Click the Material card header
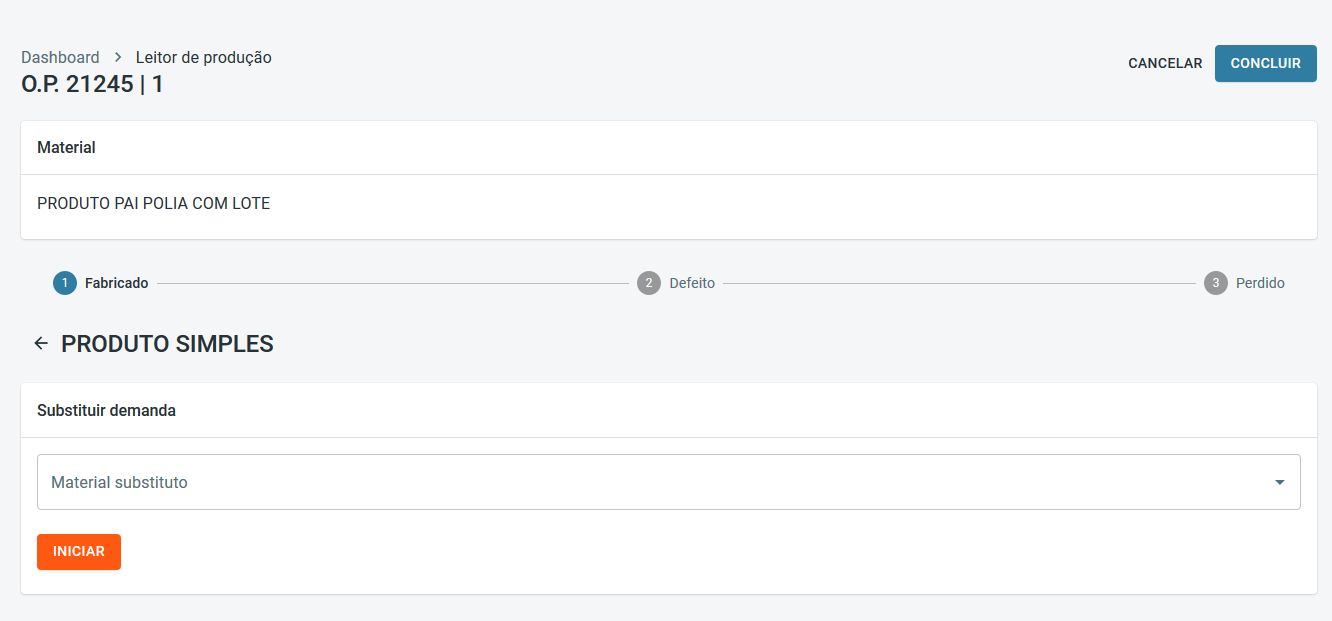This screenshot has width=1332, height=621. point(66,148)
